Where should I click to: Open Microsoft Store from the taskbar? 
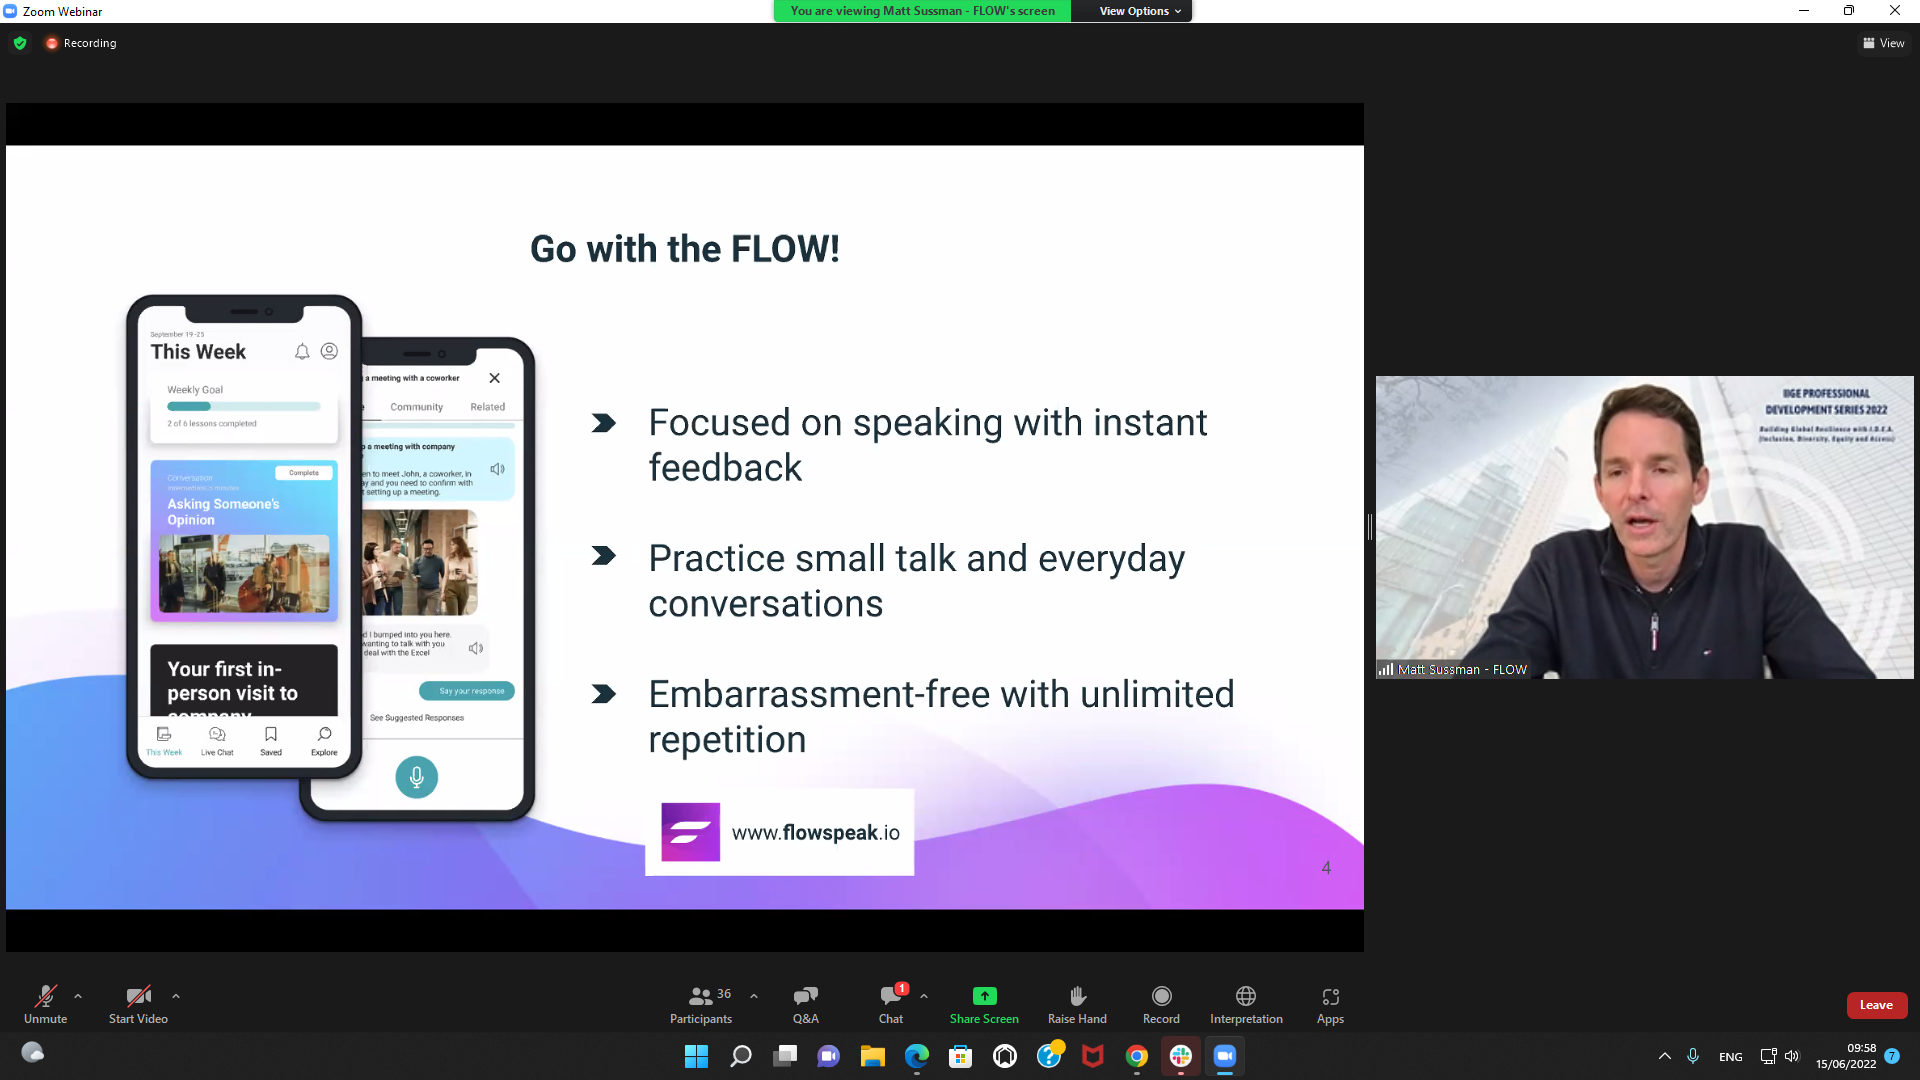[x=961, y=1056]
